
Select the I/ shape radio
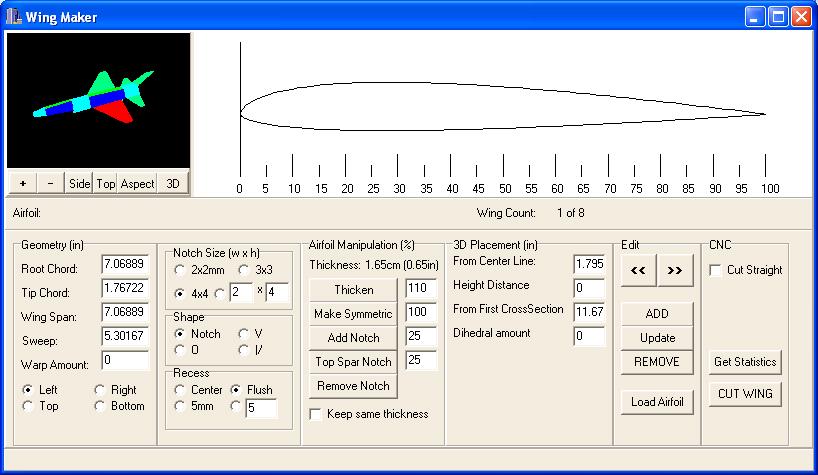[x=244, y=350]
